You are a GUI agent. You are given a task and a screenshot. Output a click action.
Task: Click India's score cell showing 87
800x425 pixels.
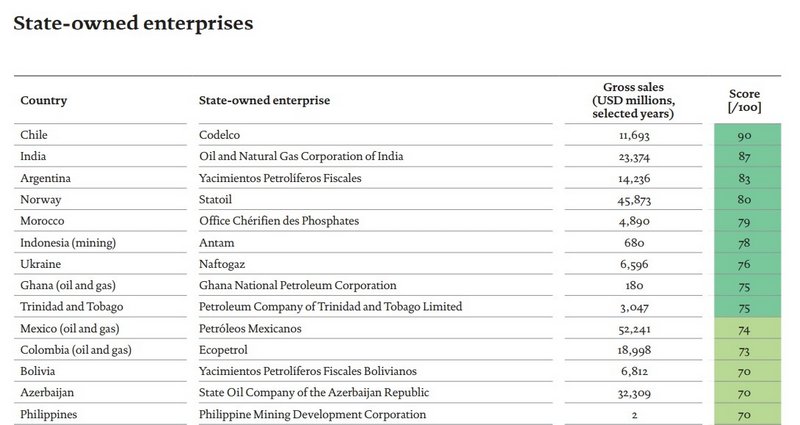744,156
